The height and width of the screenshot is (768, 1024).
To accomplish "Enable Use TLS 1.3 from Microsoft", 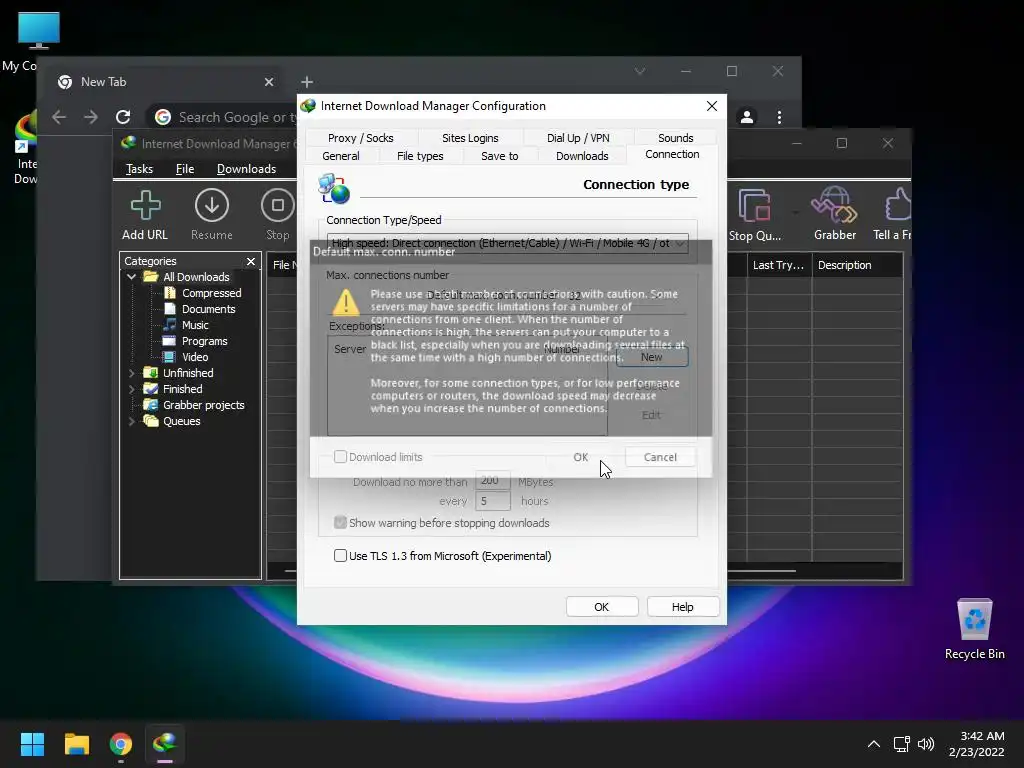I will [x=340, y=556].
